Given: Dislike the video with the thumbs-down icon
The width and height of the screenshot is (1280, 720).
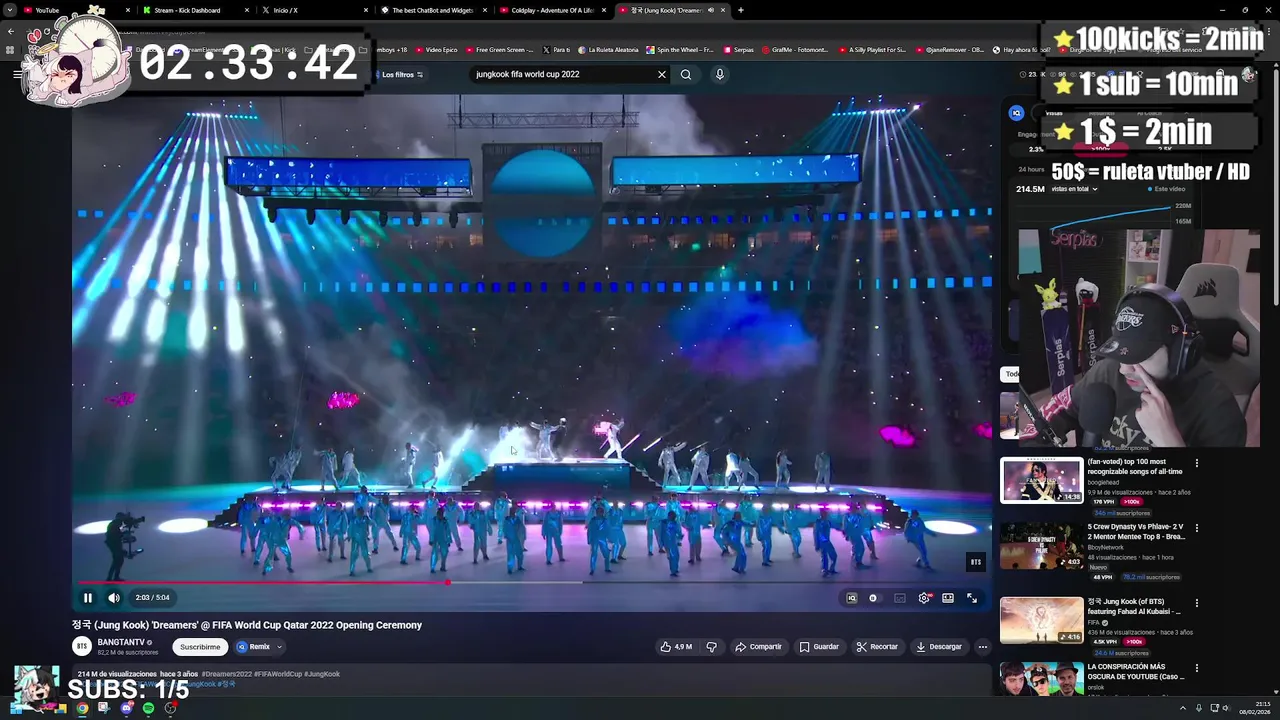Looking at the screenshot, I should (712, 647).
